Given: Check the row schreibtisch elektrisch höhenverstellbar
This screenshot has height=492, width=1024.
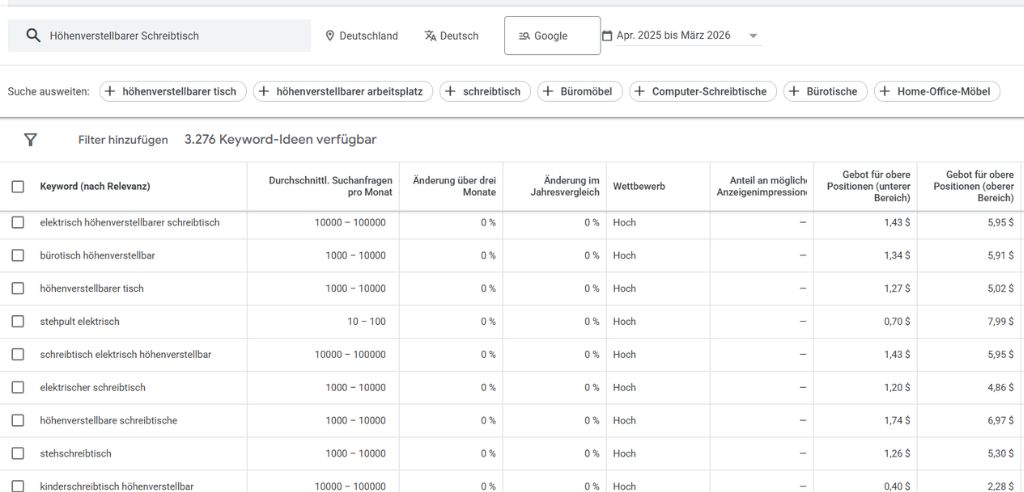Looking at the screenshot, I should (x=18, y=354).
